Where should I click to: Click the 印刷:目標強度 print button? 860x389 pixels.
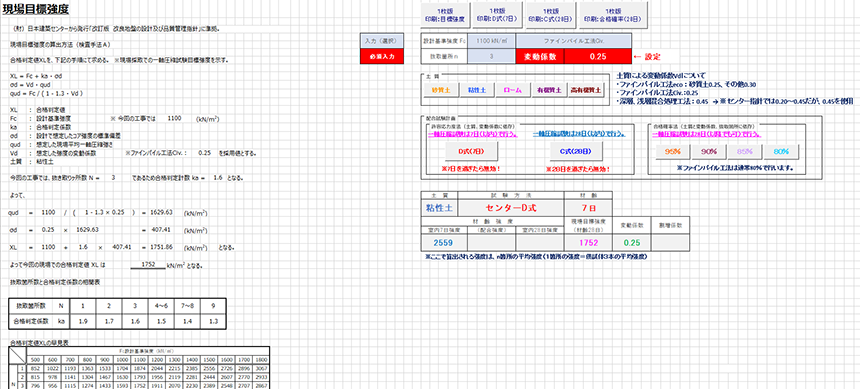coord(445,15)
